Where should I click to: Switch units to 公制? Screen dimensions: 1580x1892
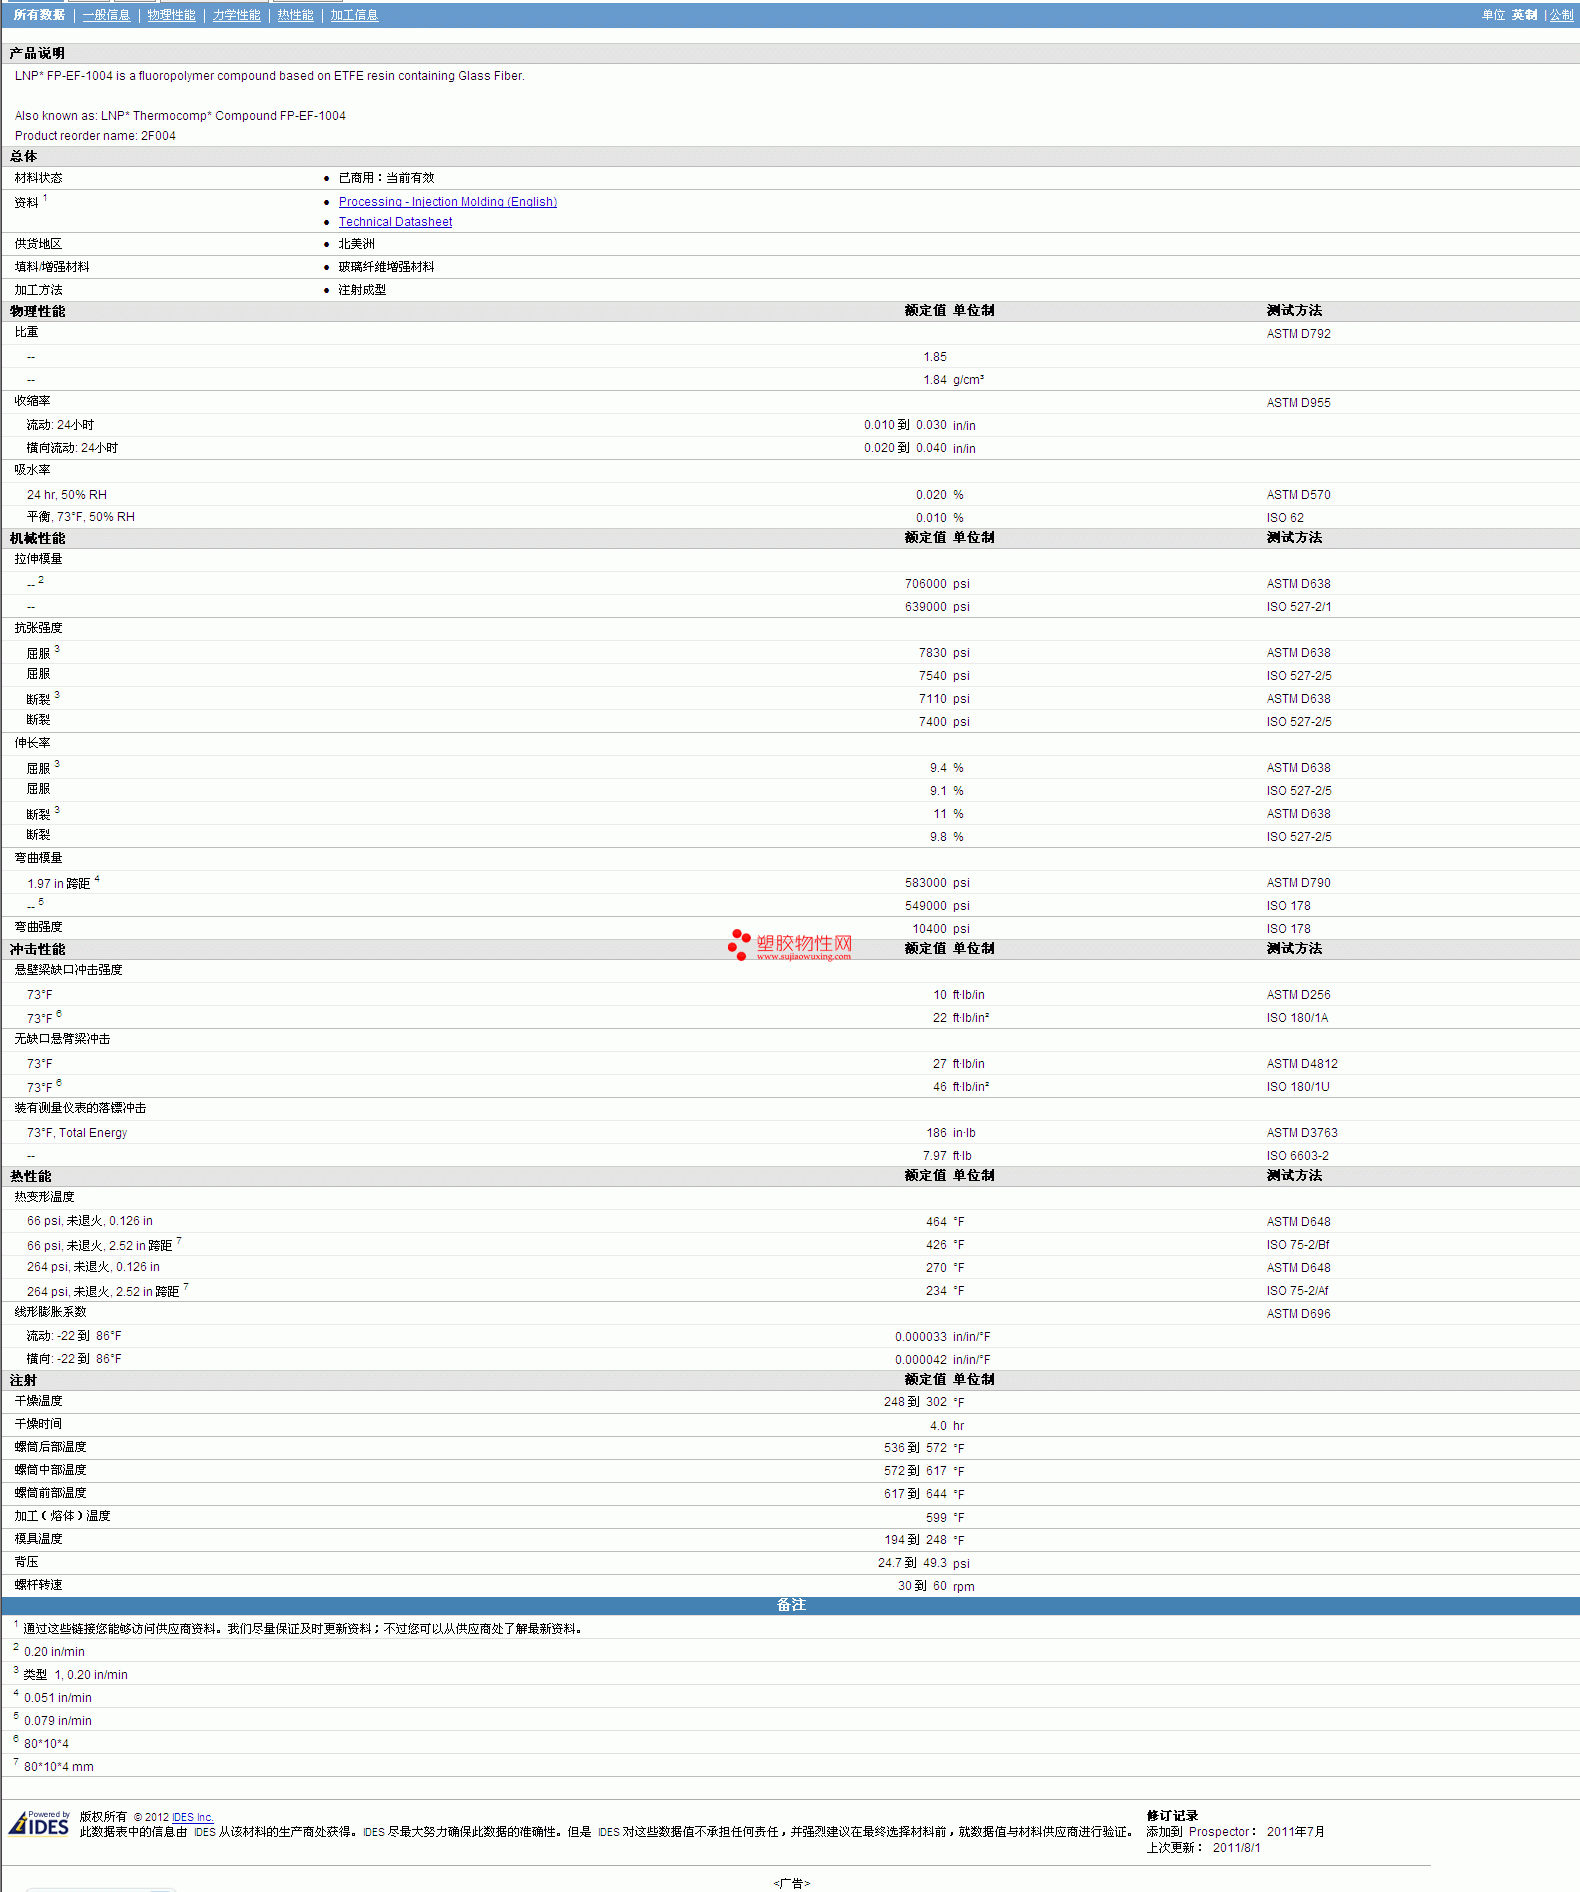1561,15
